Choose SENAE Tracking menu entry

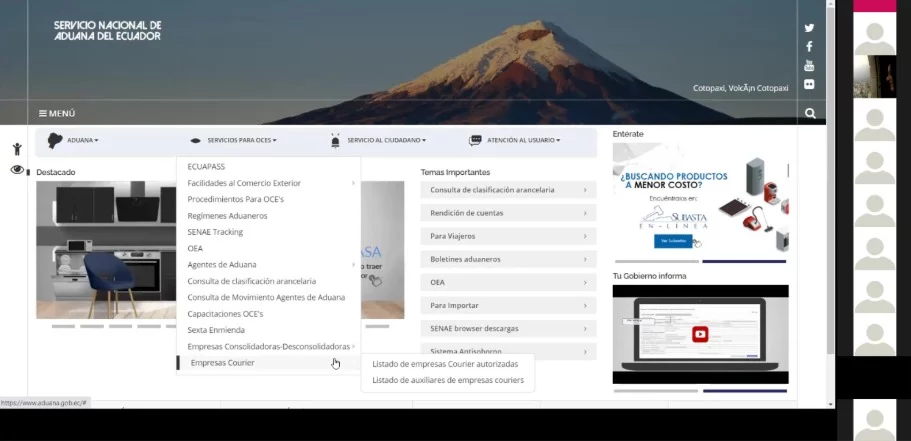click(x=215, y=232)
